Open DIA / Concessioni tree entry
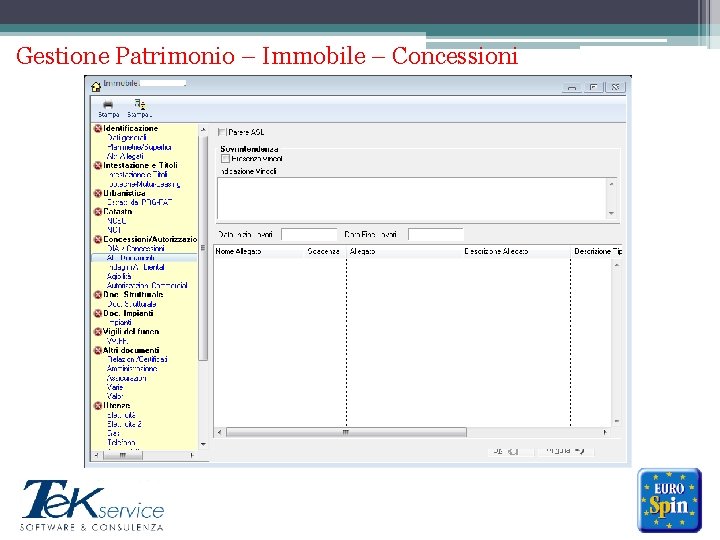The height and width of the screenshot is (540, 720). click(x=135, y=248)
